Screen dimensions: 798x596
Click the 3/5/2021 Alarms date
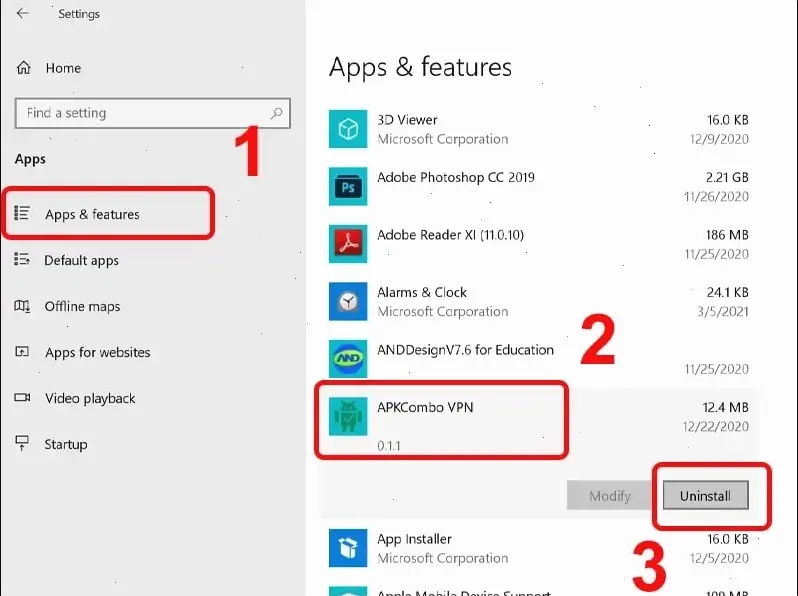point(723,311)
